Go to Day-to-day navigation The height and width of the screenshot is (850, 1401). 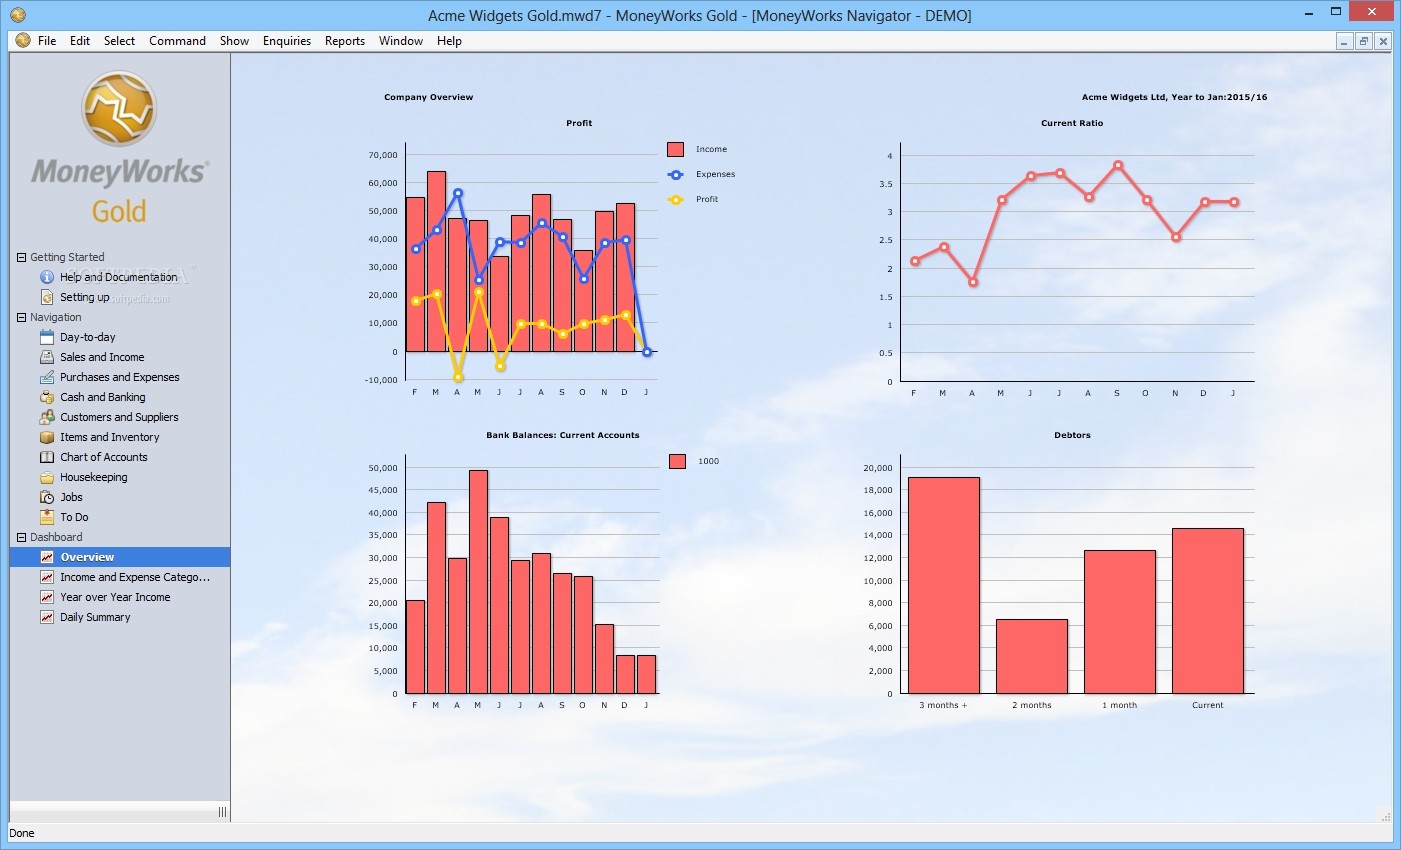[x=87, y=337]
